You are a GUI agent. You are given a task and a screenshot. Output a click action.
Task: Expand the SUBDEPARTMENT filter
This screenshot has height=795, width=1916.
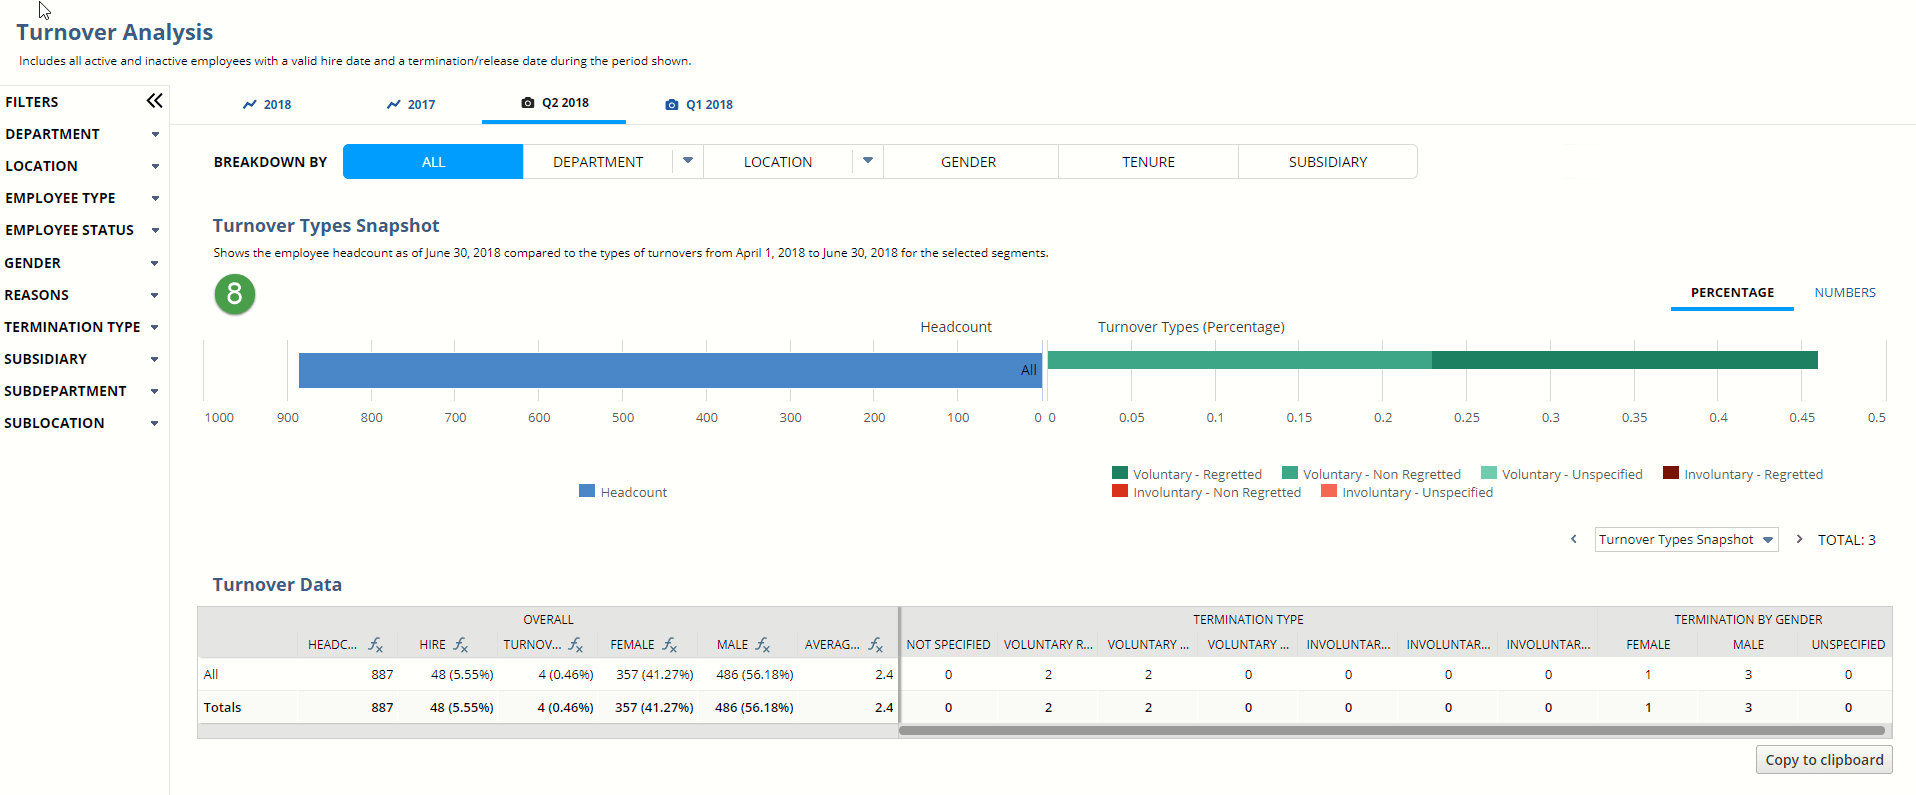(155, 391)
